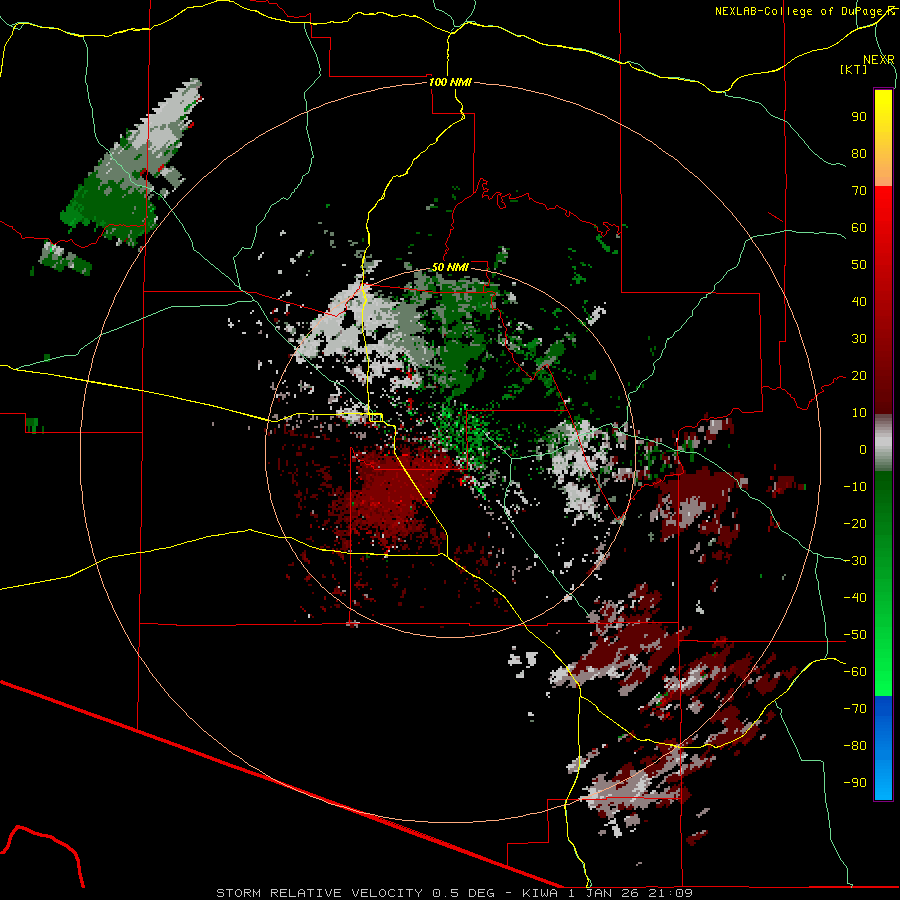Click the 10 value on the velocity scale
Image resolution: width=900 pixels, height=900 pixels.
pyautogui.click(x=859, y=413)
